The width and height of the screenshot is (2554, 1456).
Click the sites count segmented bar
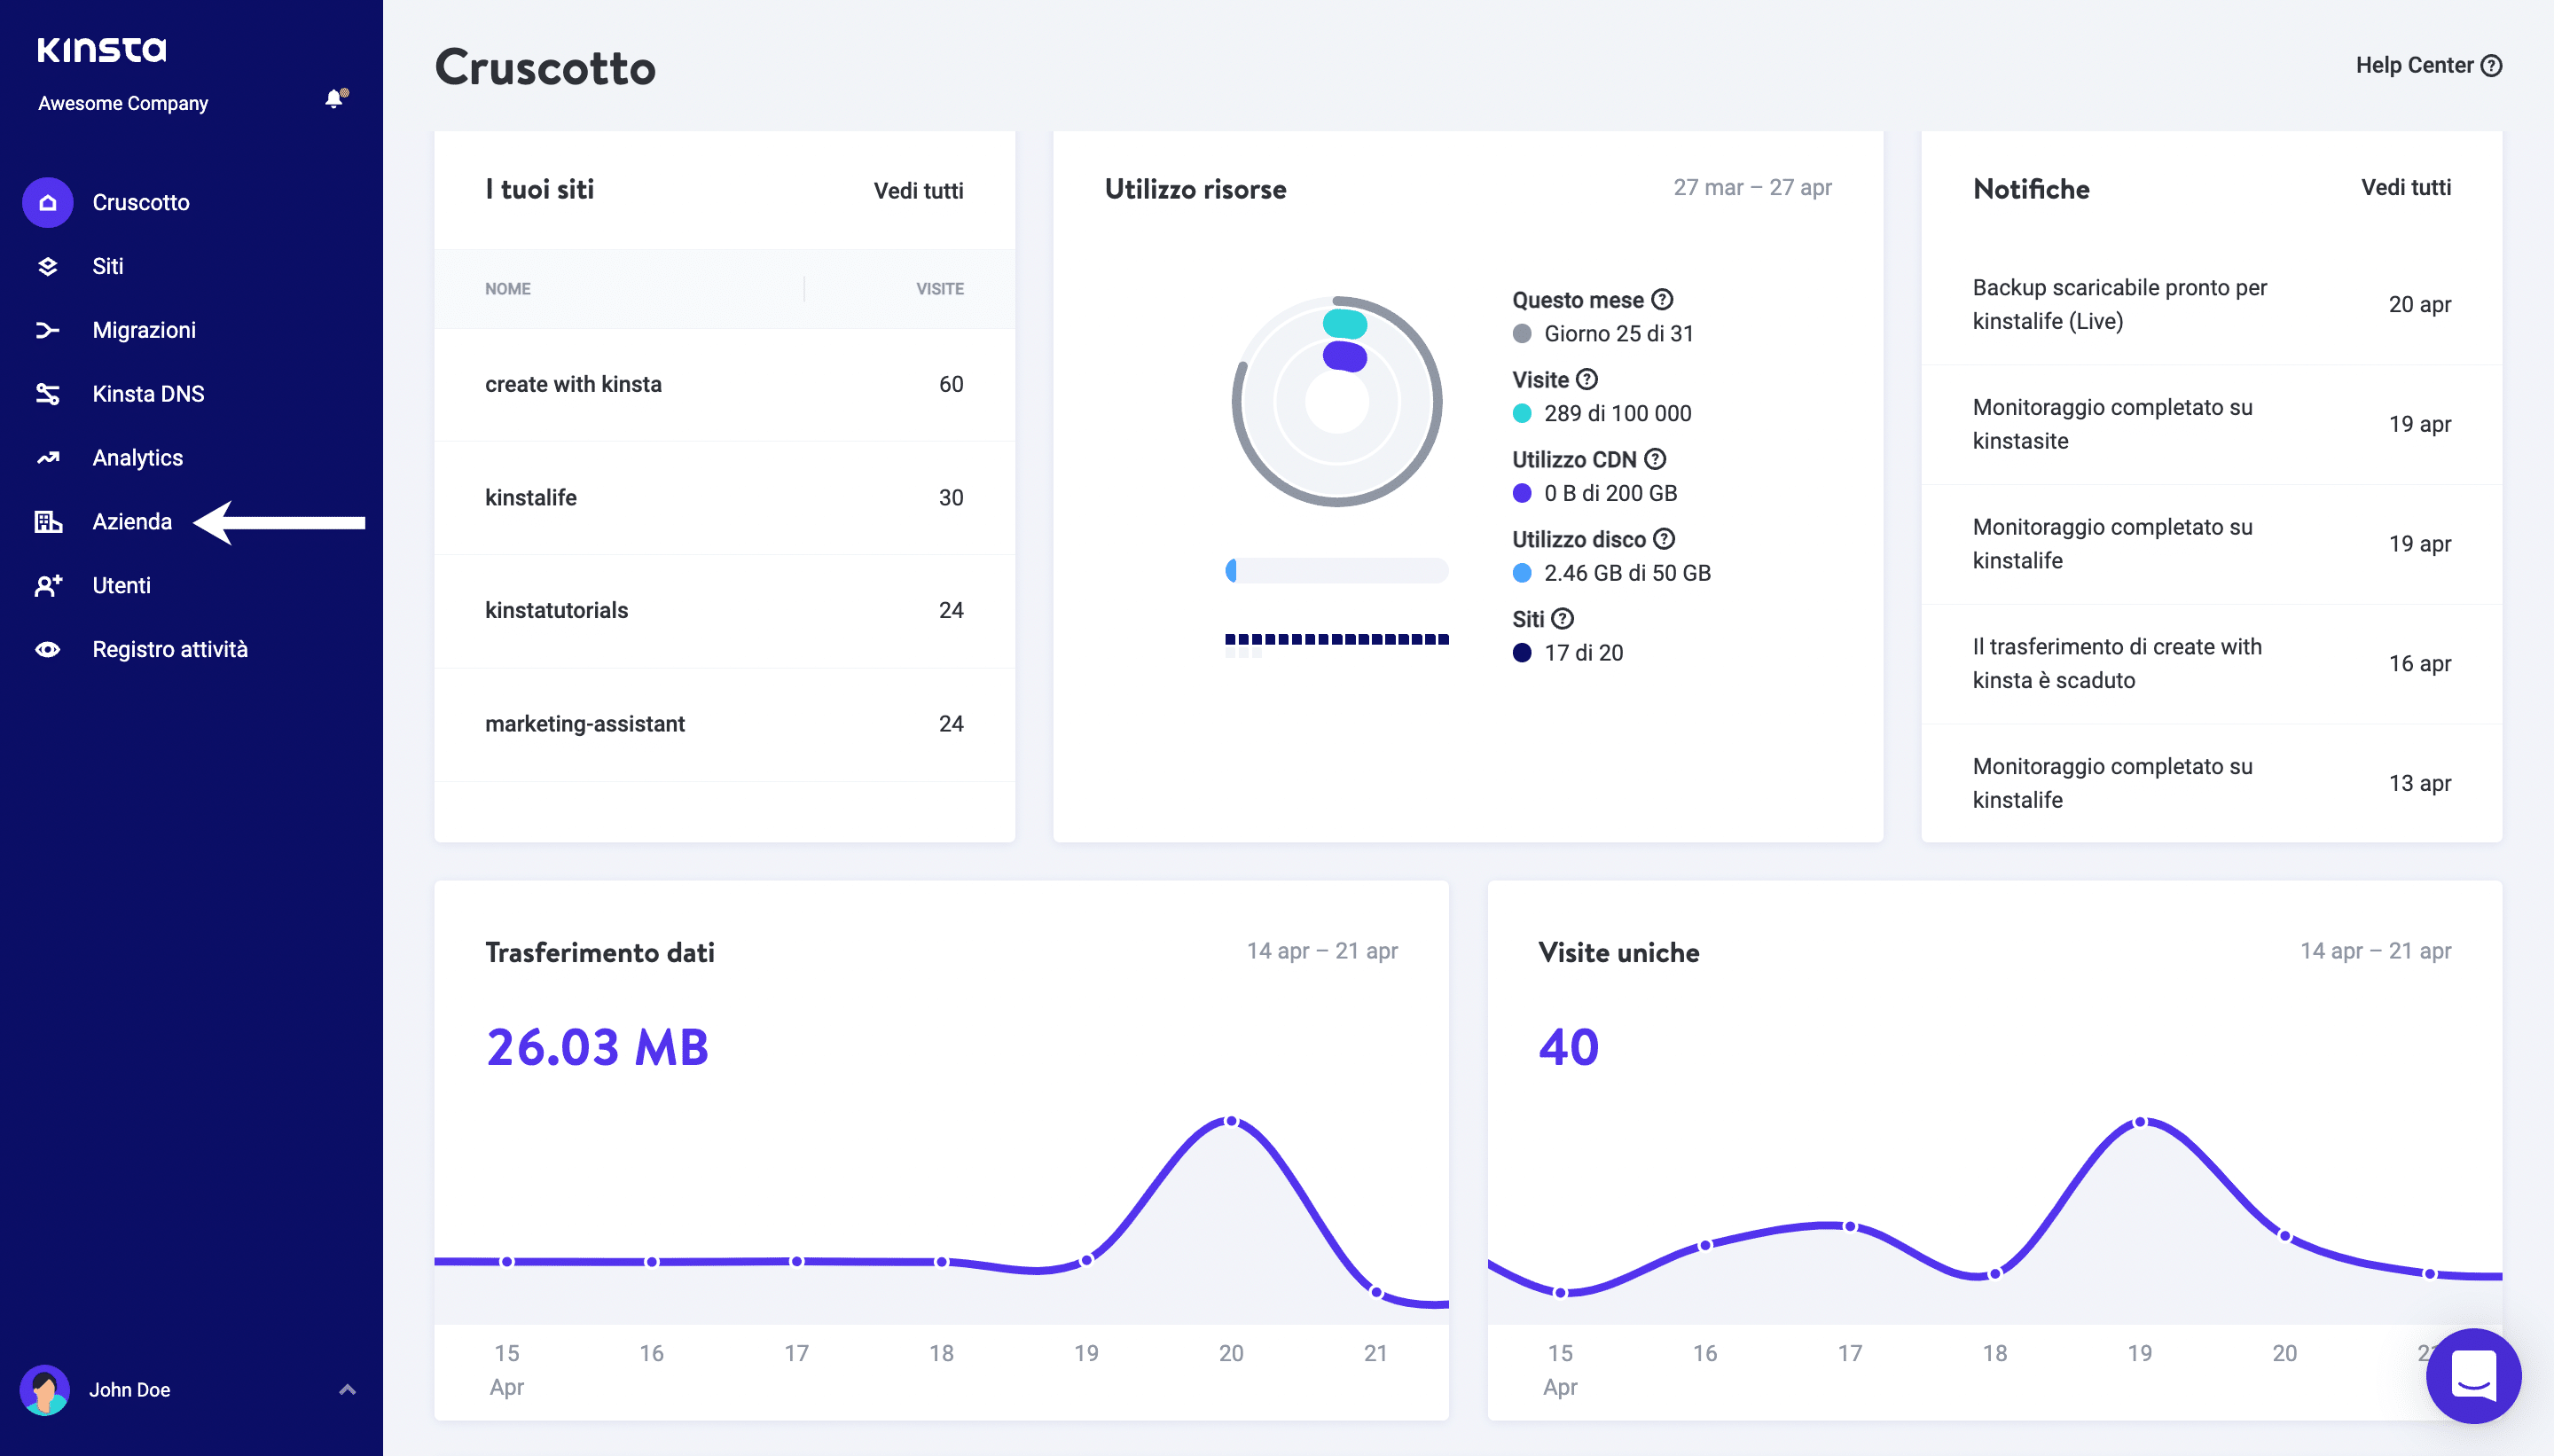[1337, 644]
